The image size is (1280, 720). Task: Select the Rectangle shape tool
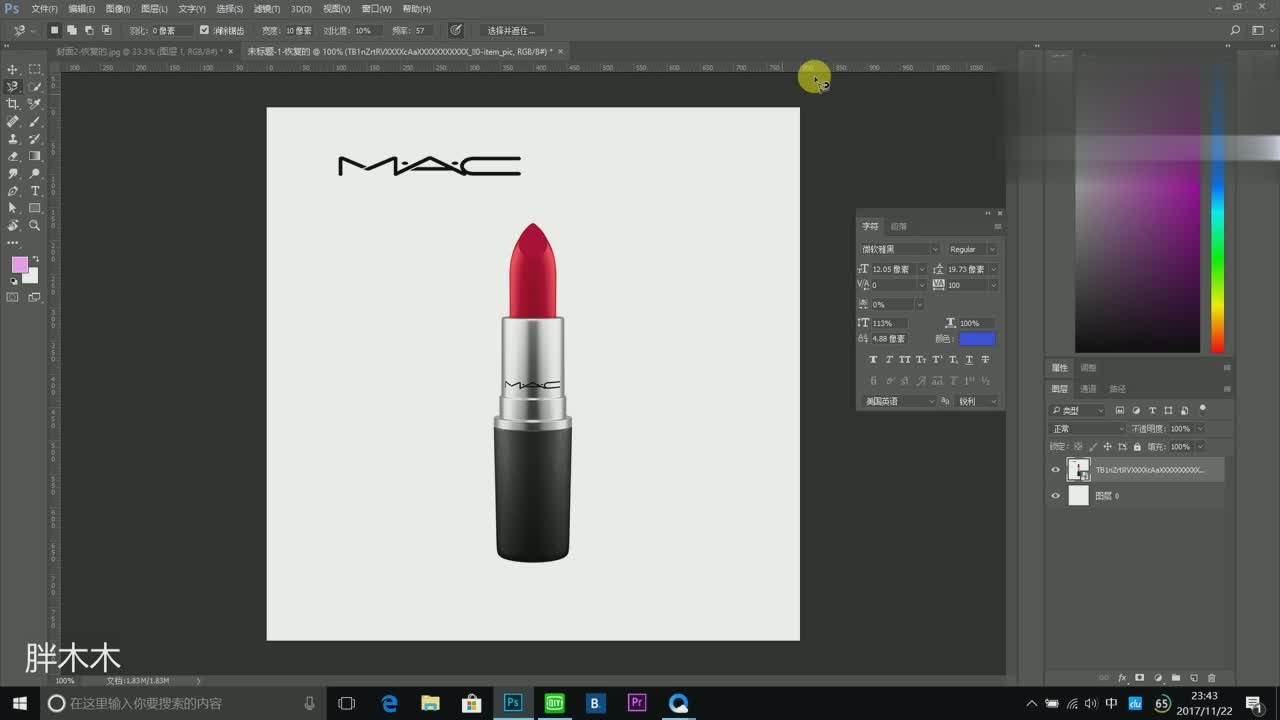coord(35,208)
